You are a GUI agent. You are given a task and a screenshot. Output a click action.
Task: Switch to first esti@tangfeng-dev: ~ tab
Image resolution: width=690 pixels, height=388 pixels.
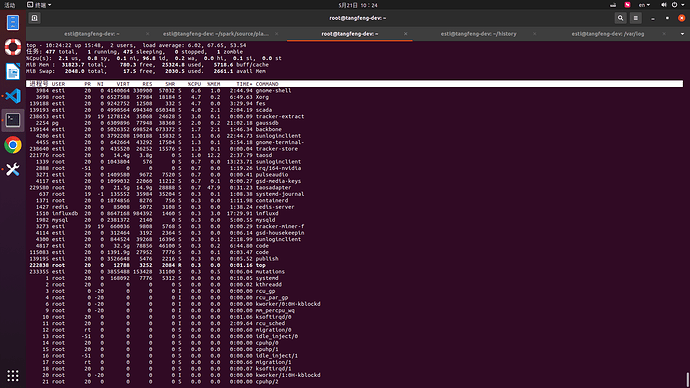(92, 34)
